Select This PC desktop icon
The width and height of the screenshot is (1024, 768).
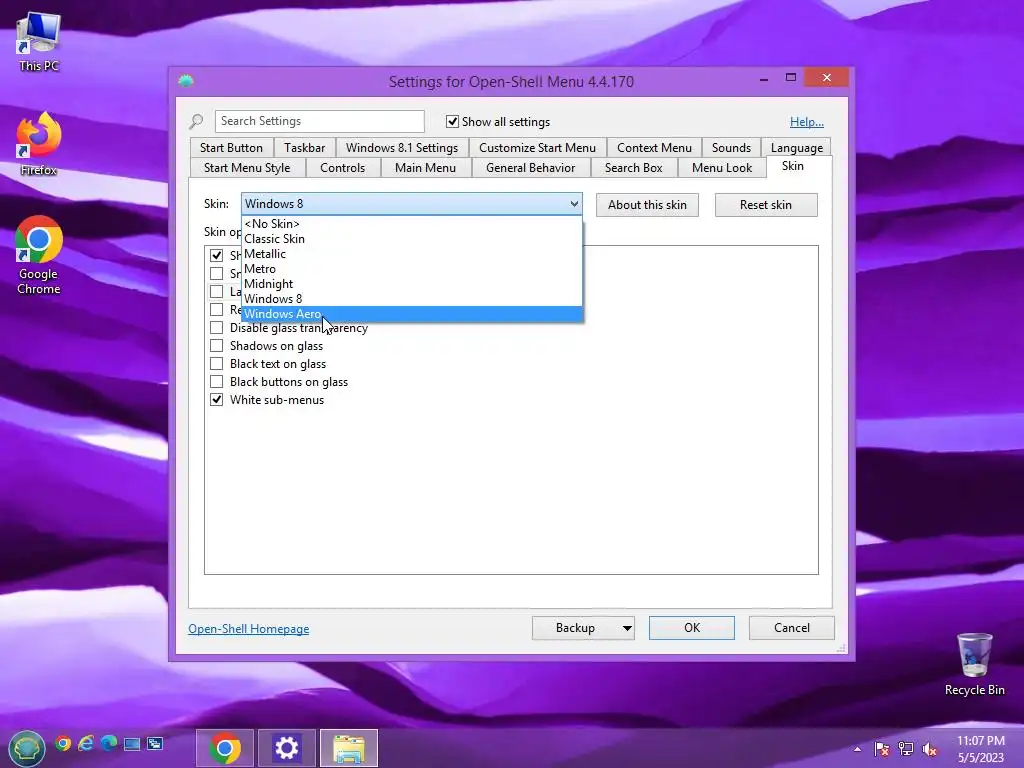click(x=39, y=41)
